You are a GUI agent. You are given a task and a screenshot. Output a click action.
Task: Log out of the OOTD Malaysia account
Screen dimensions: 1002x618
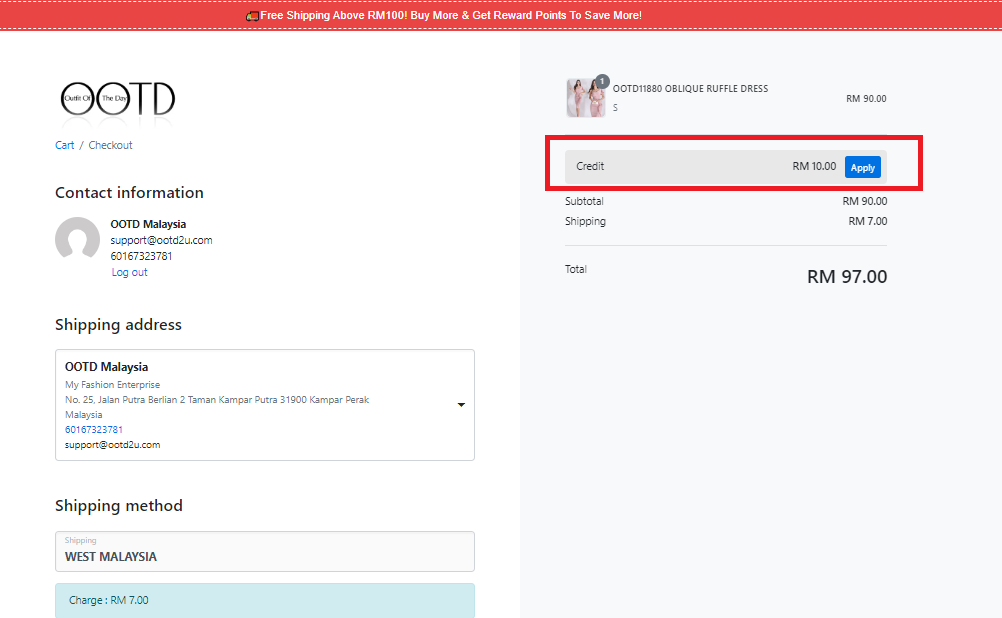tap(130, 272)
